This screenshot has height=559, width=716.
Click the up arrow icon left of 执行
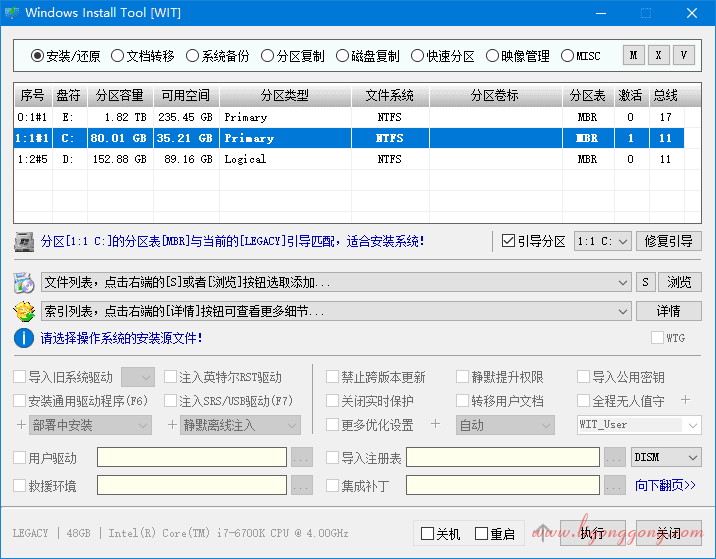click(542, 533)
